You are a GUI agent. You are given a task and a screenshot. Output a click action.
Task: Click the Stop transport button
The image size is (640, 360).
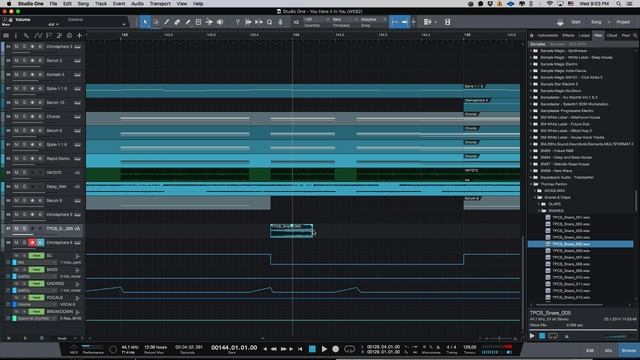[312, 349]
